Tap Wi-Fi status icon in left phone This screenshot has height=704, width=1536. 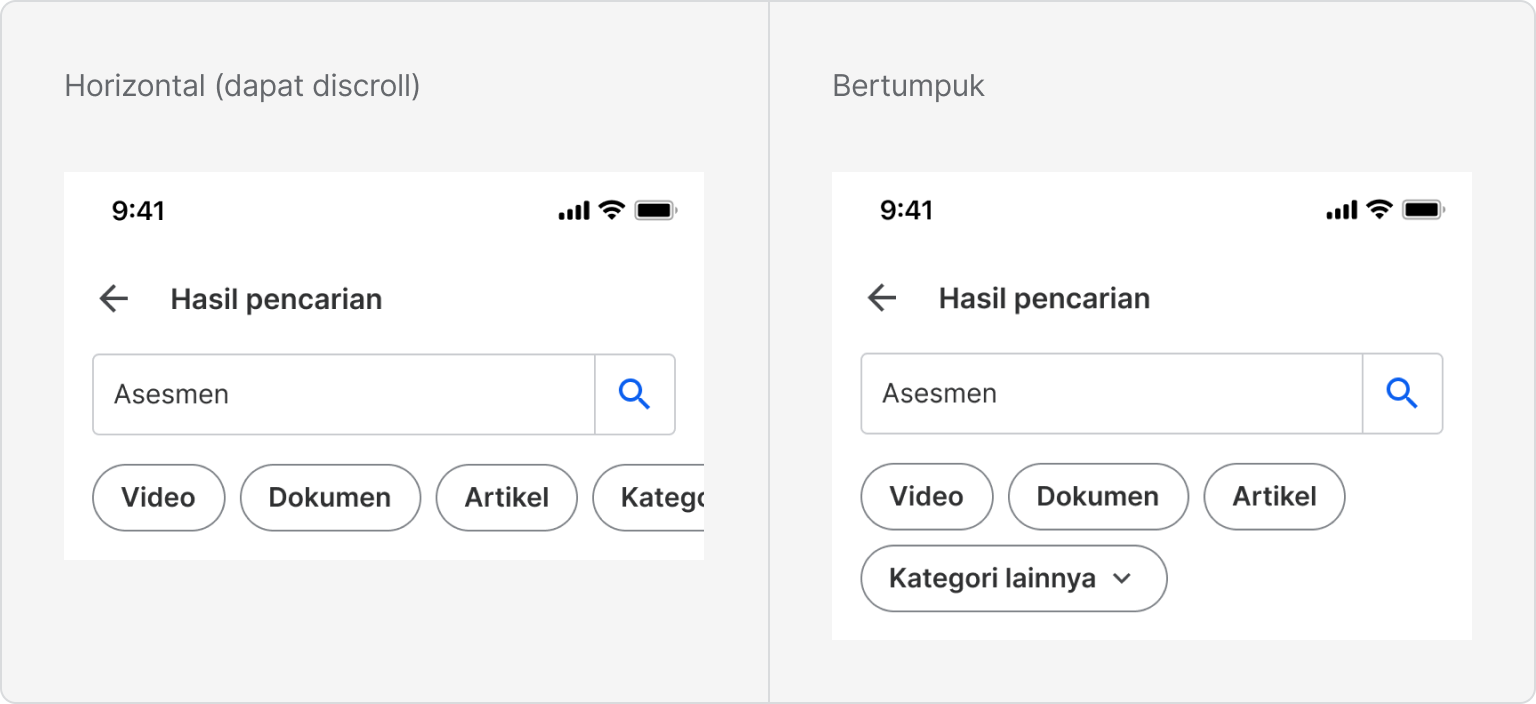(612, 210)
